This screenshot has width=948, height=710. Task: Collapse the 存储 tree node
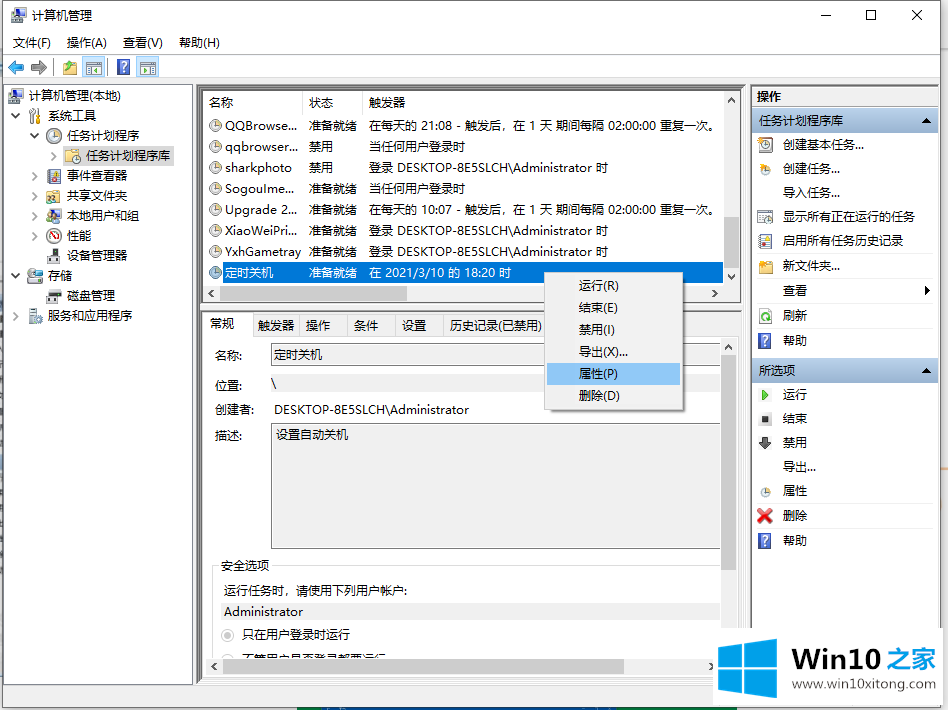[16, 275]
